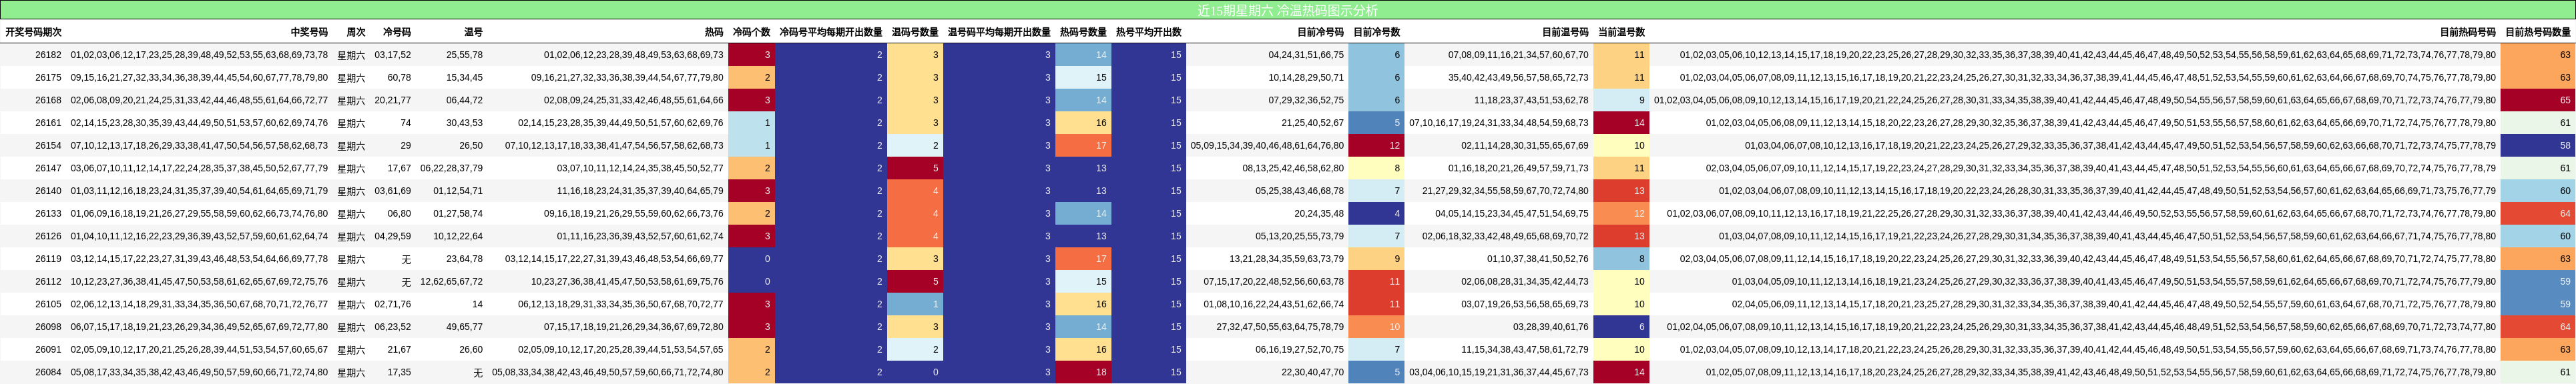Click the 温码号数量 column header
The width and height of the screenshot is (2576, 384).
point(915,32)
